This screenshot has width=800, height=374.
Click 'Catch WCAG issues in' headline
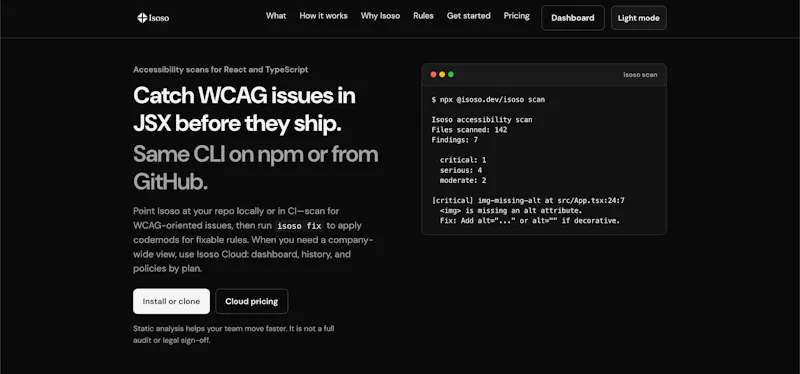coord(244,95)
